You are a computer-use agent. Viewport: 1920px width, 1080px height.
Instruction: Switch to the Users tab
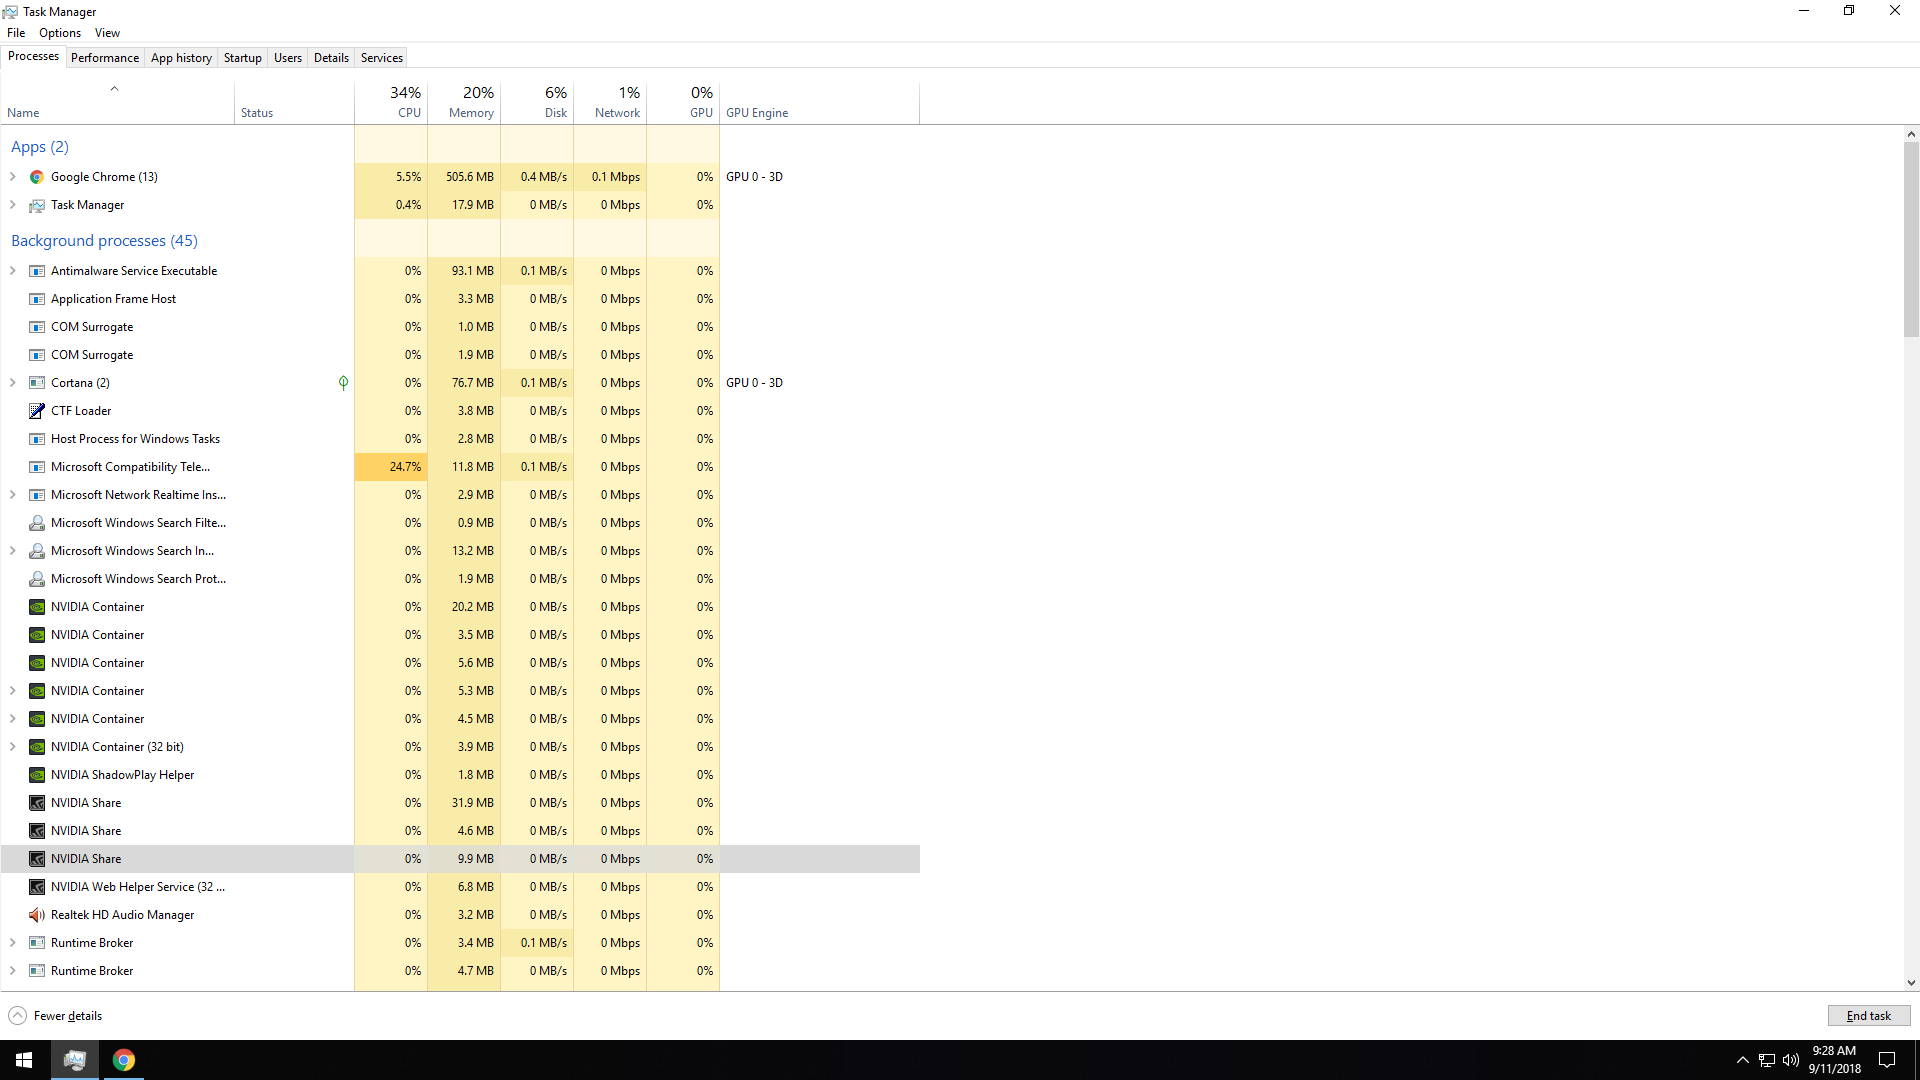(288, 58)
